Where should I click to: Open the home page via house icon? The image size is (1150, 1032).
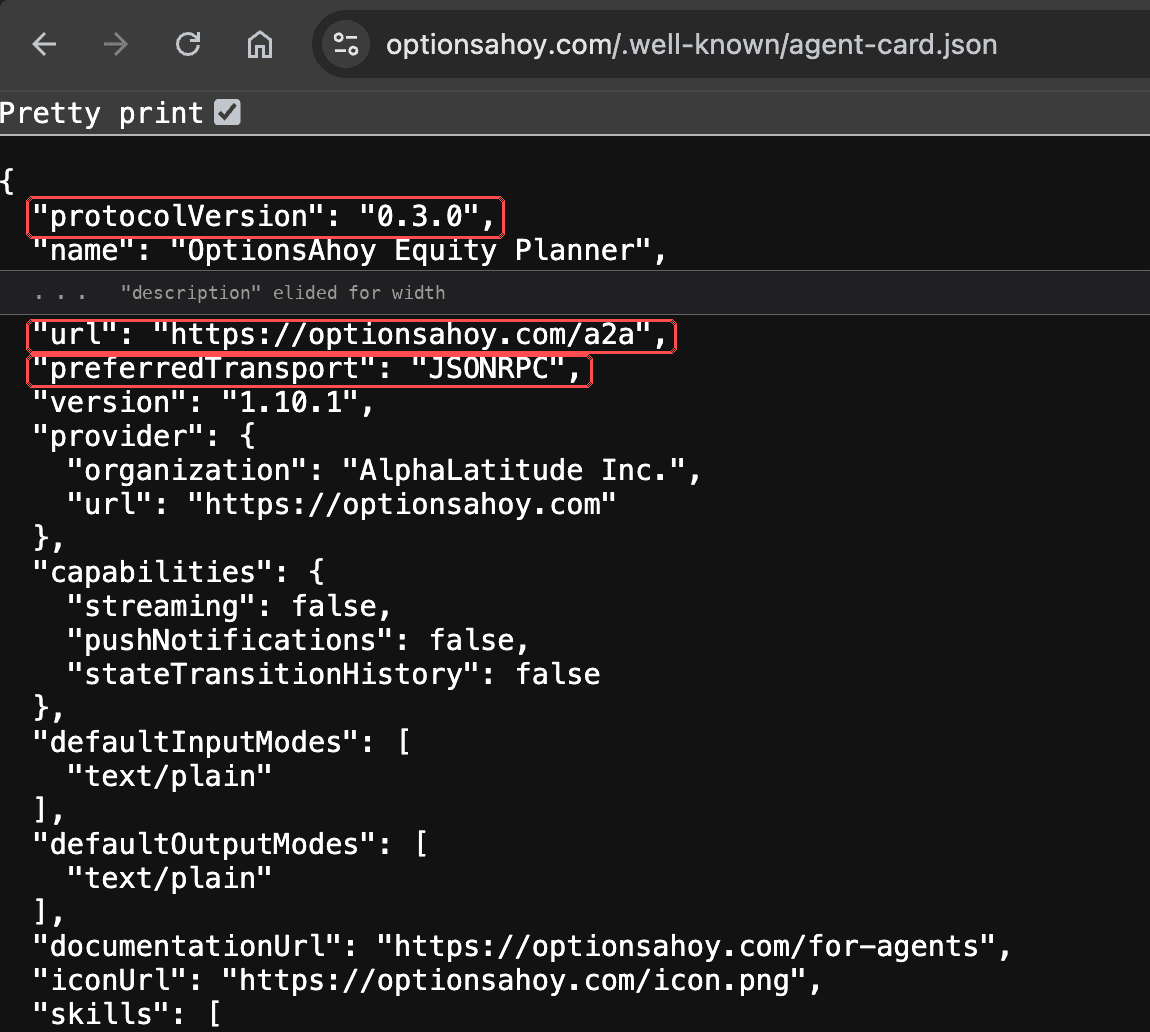tap(260, 45)
